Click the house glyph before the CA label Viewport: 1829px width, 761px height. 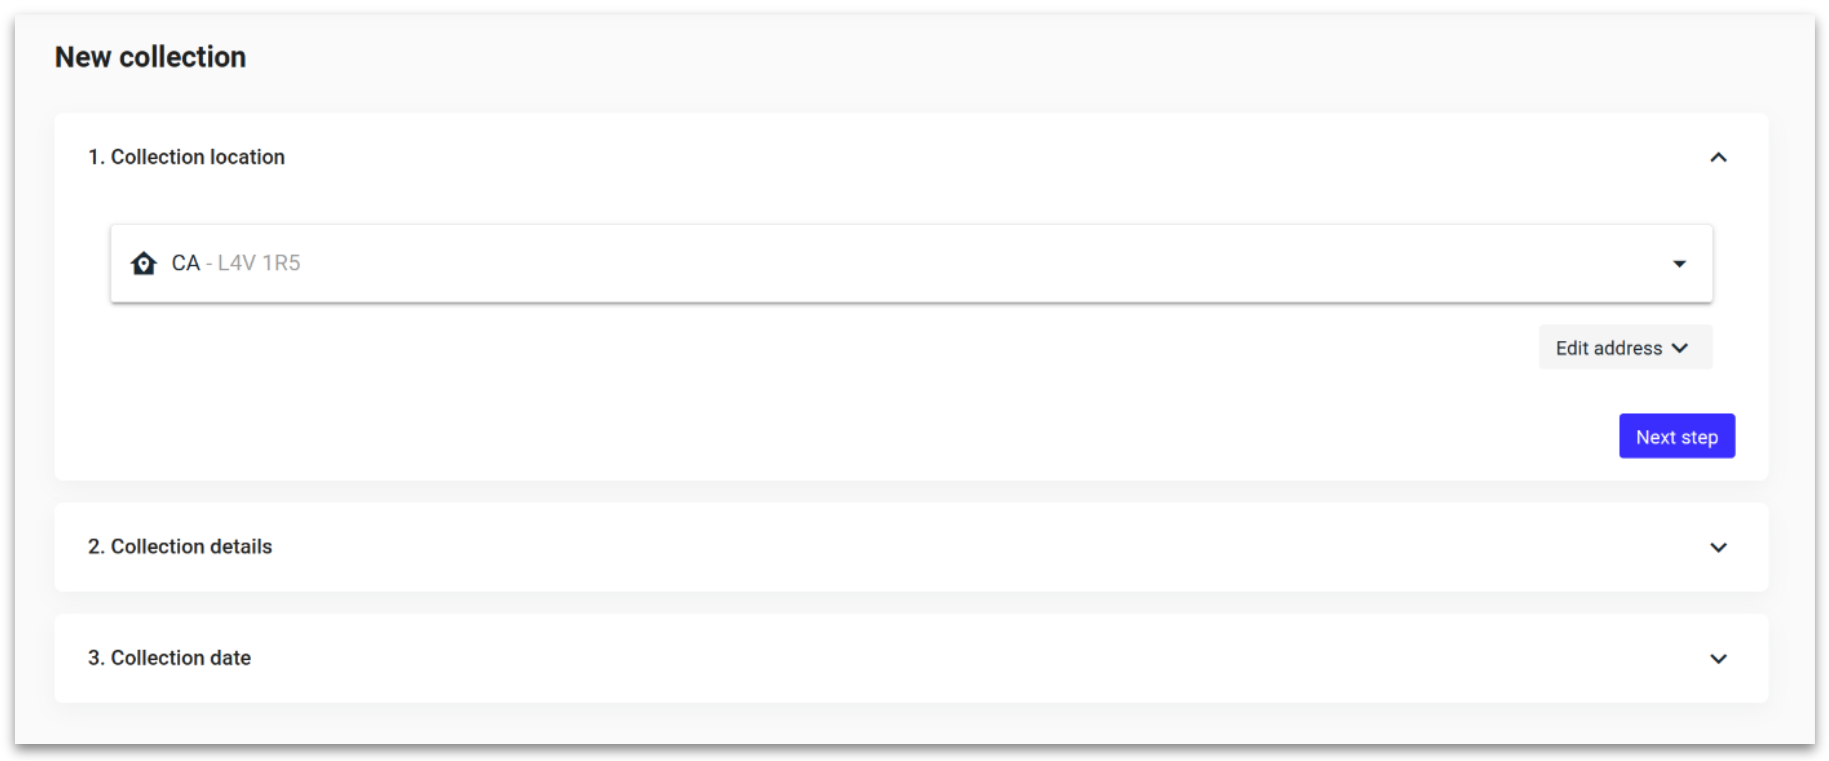(144, 262)
